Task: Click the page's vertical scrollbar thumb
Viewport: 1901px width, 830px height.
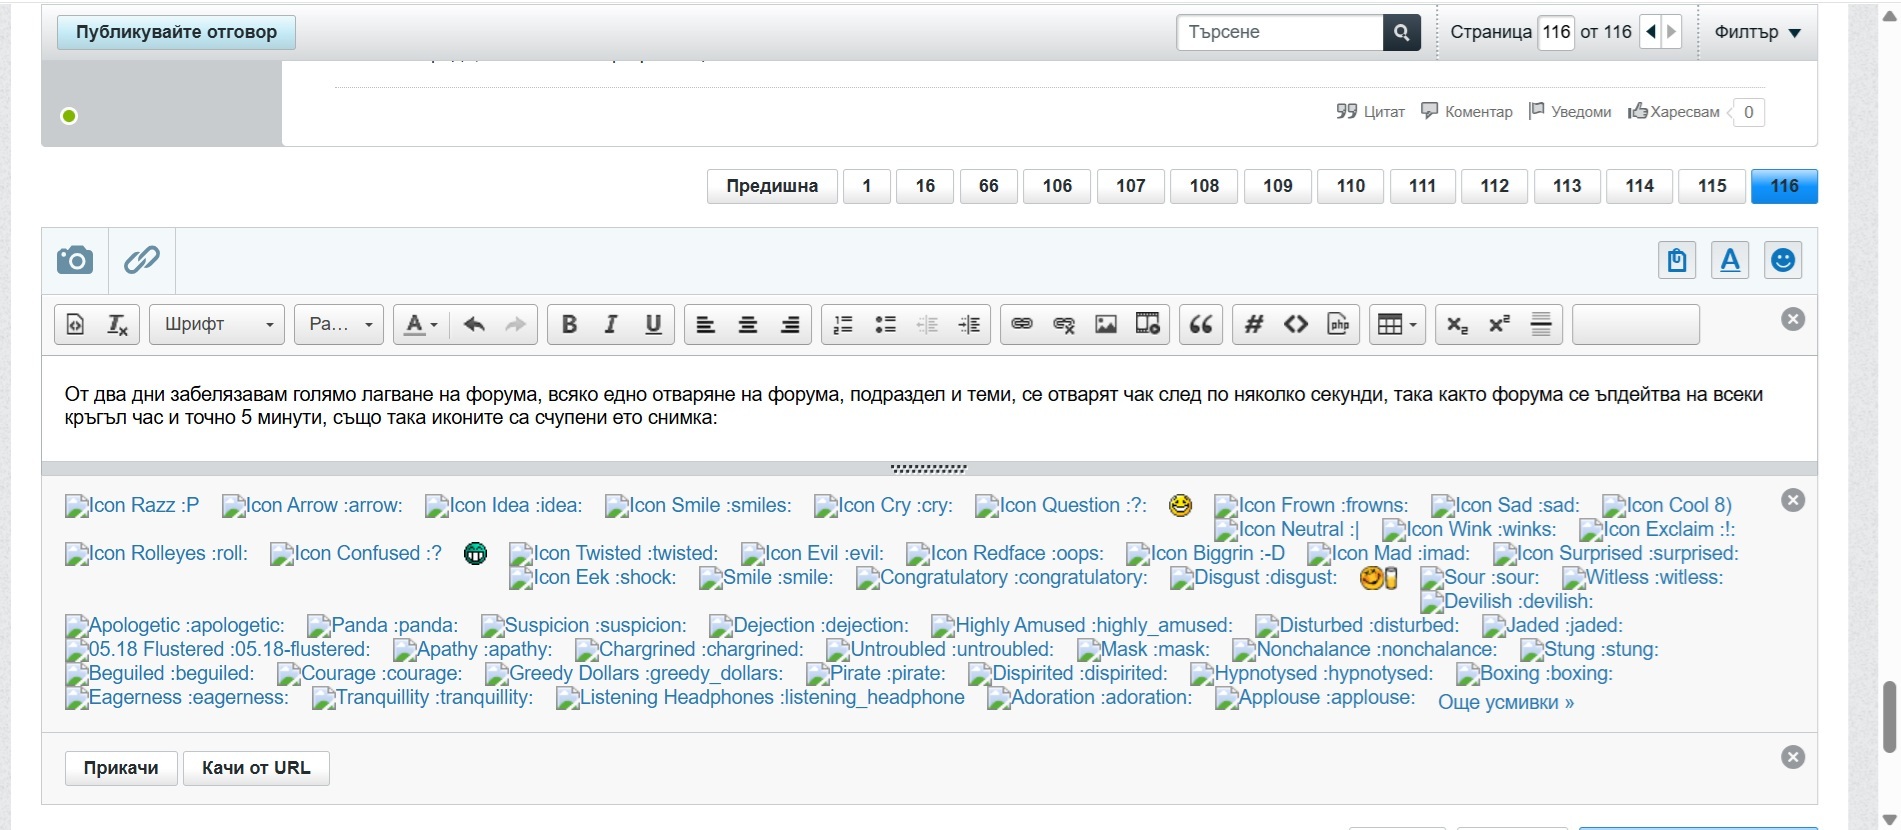Action: click(x=1889, y=716)
